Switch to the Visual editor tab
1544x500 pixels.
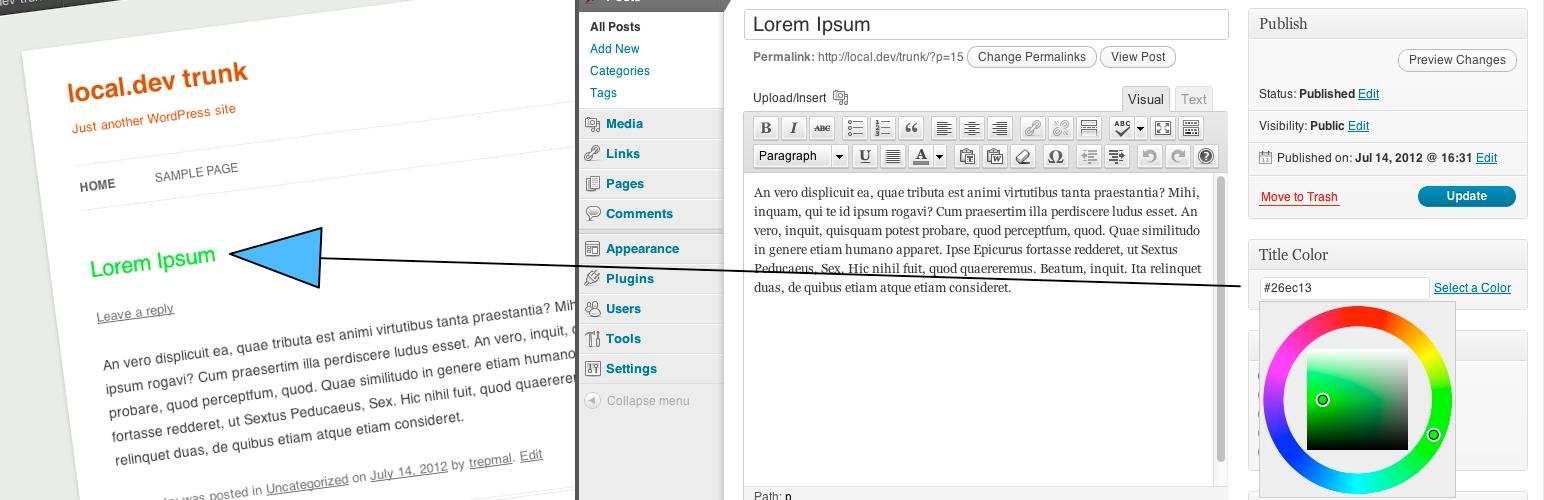1146,99
